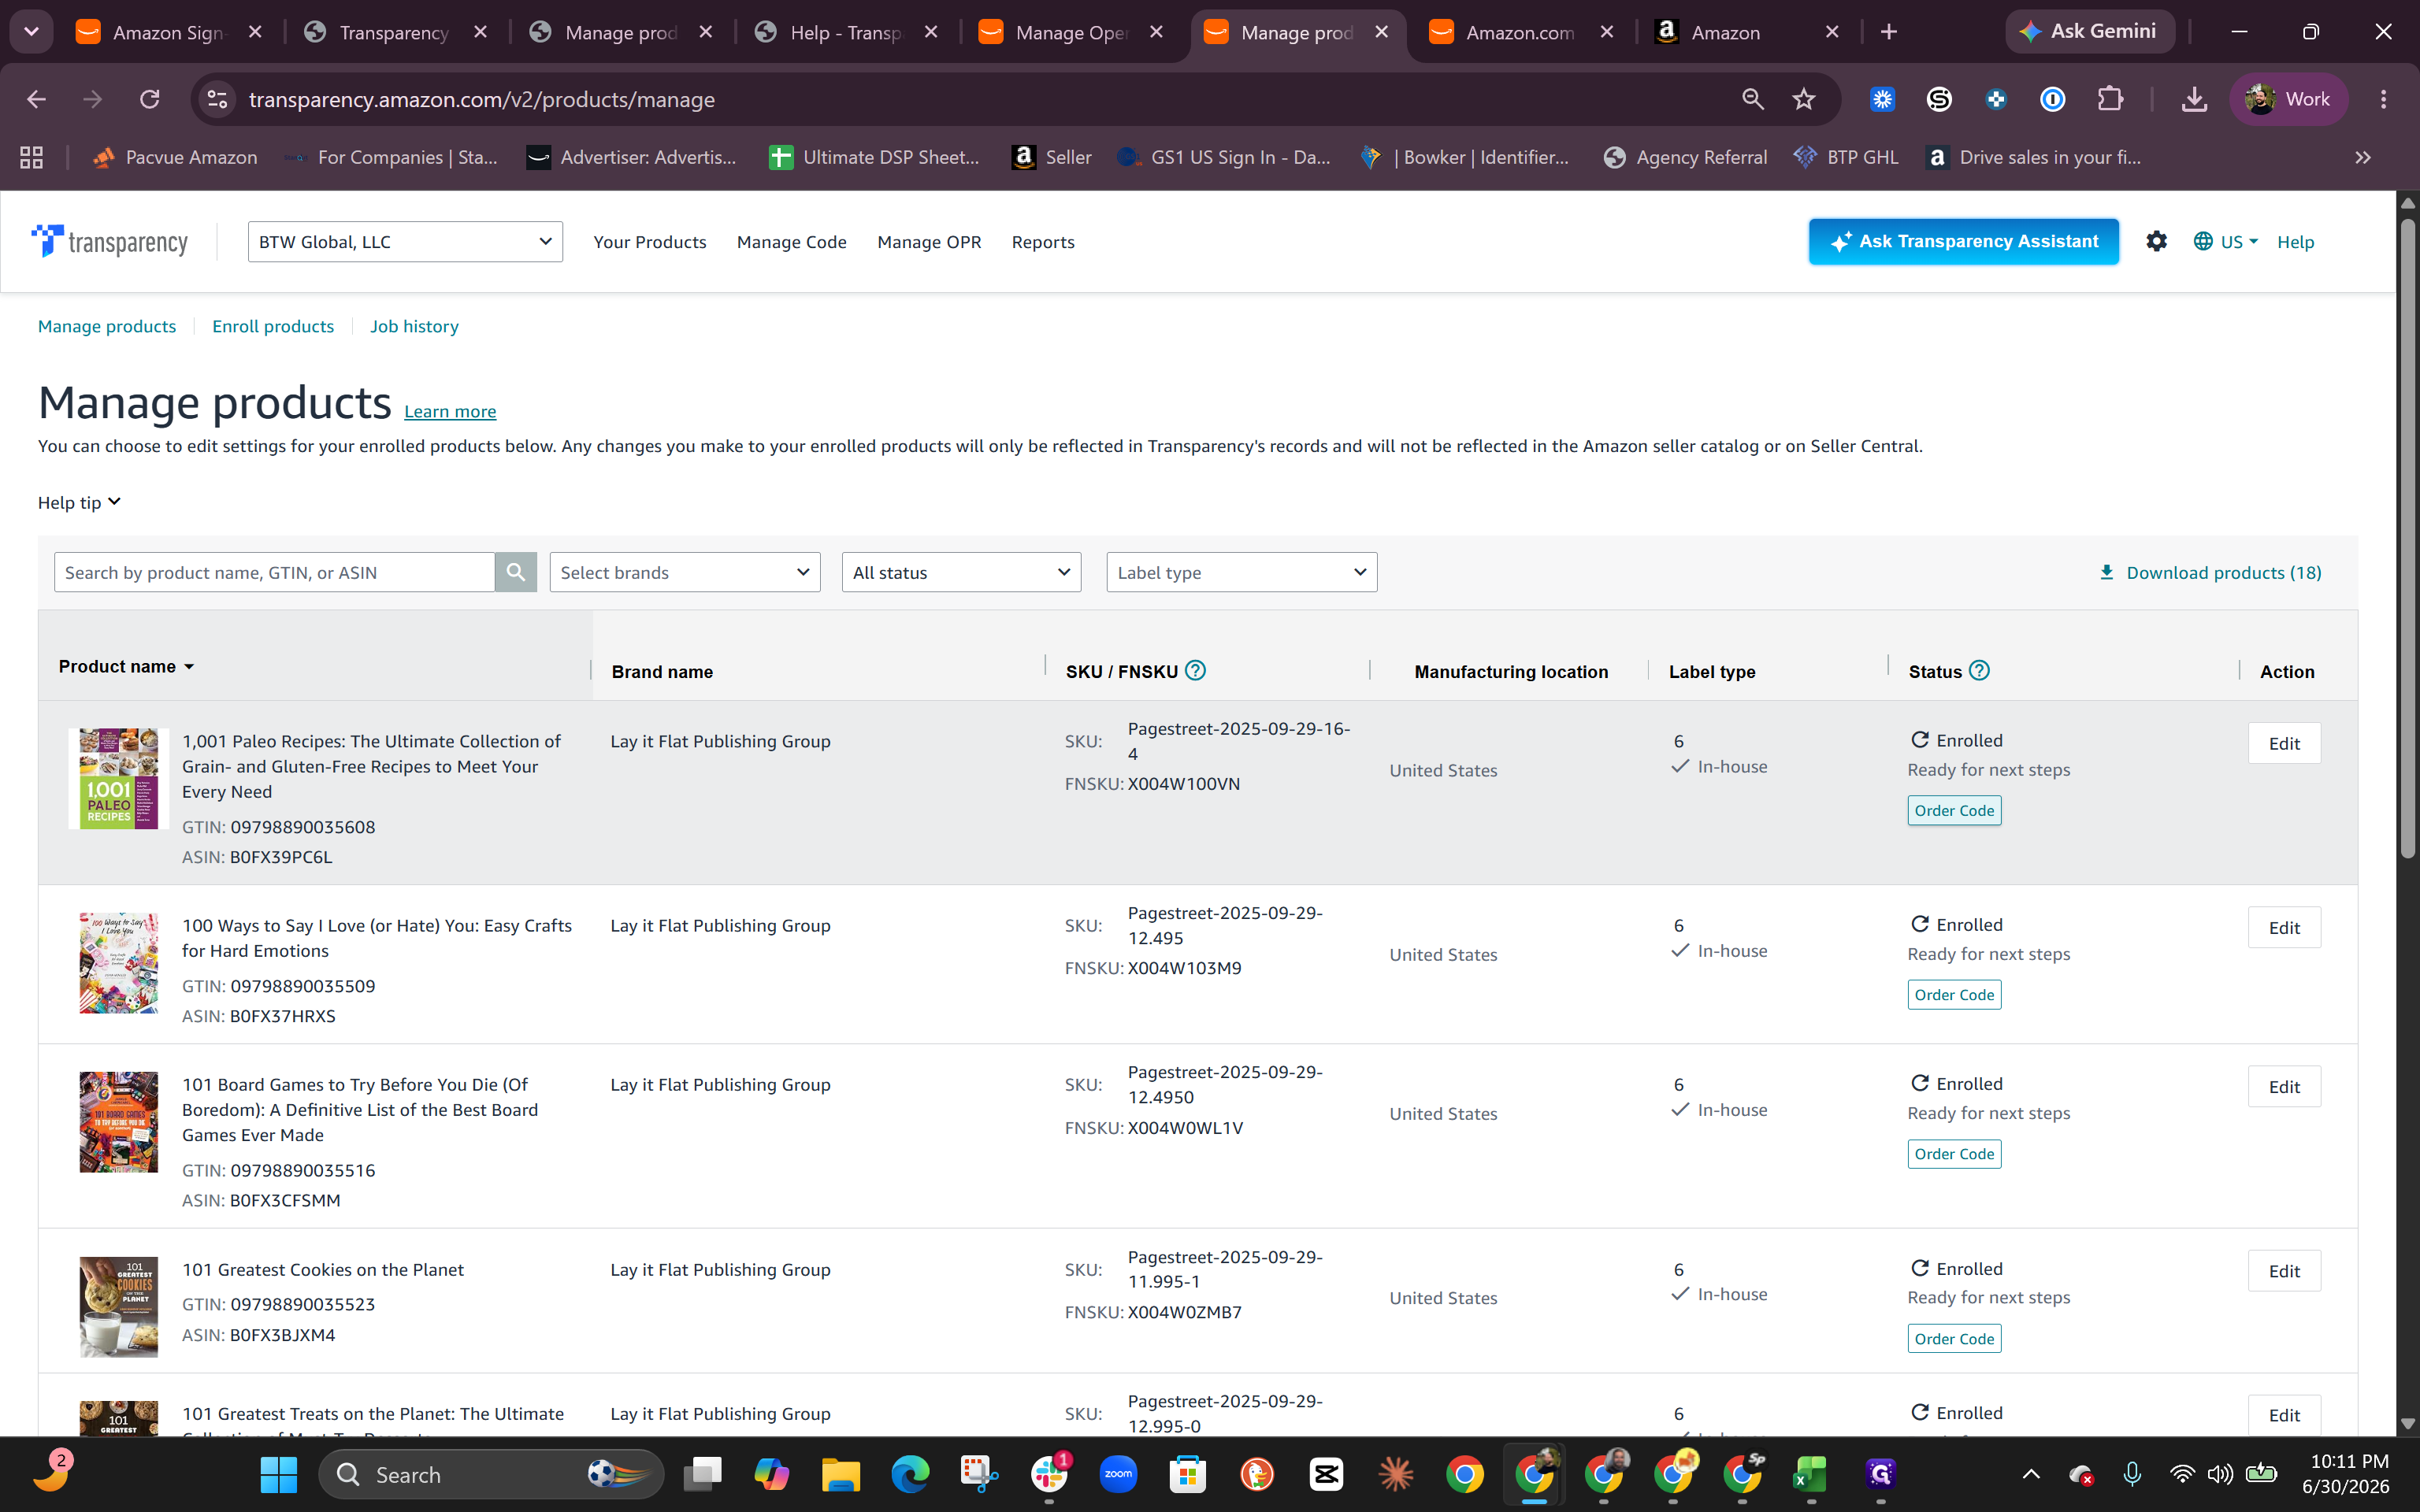This screenshot has width=2420, height=1512.
Task: Open Chrome three-dot menu
Action: click(2383, 99)
